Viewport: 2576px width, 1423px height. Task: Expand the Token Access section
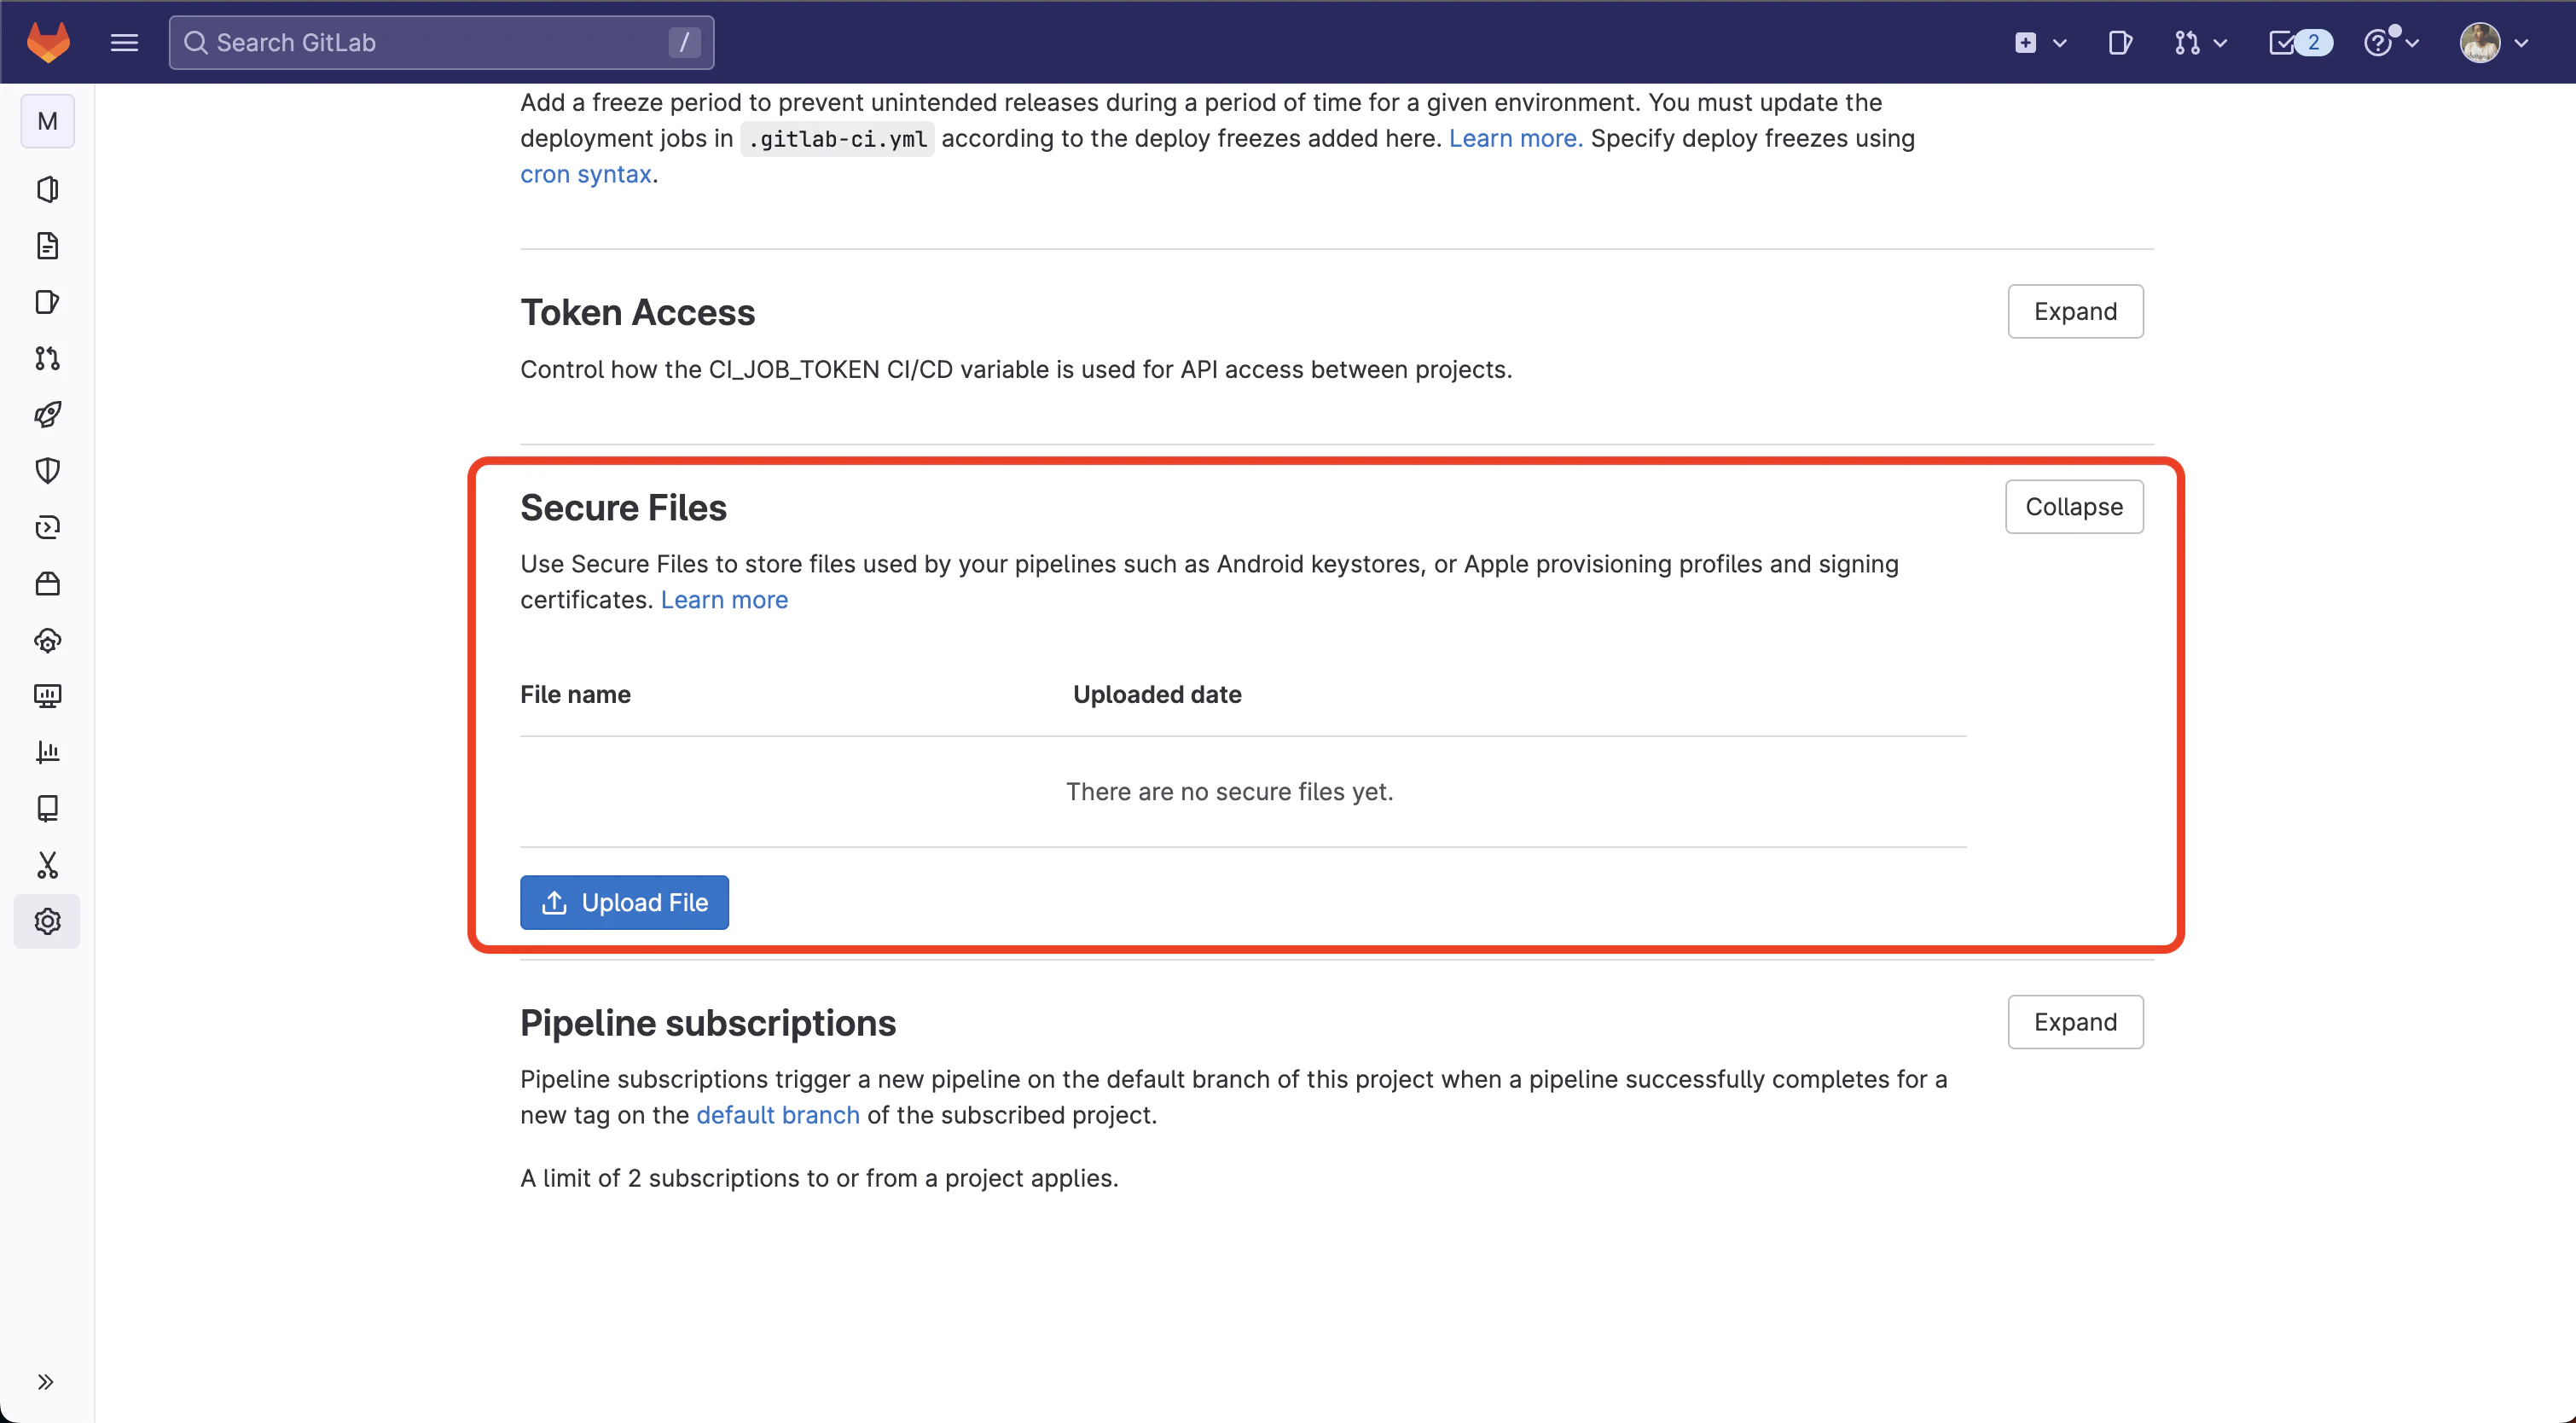pos(2075,311)
